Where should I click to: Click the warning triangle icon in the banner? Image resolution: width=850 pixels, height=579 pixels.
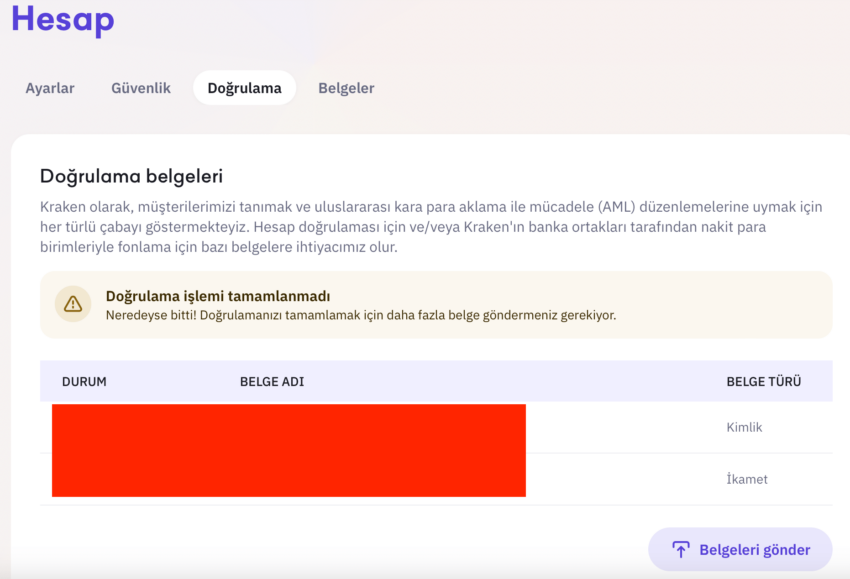tap(73, 304)
